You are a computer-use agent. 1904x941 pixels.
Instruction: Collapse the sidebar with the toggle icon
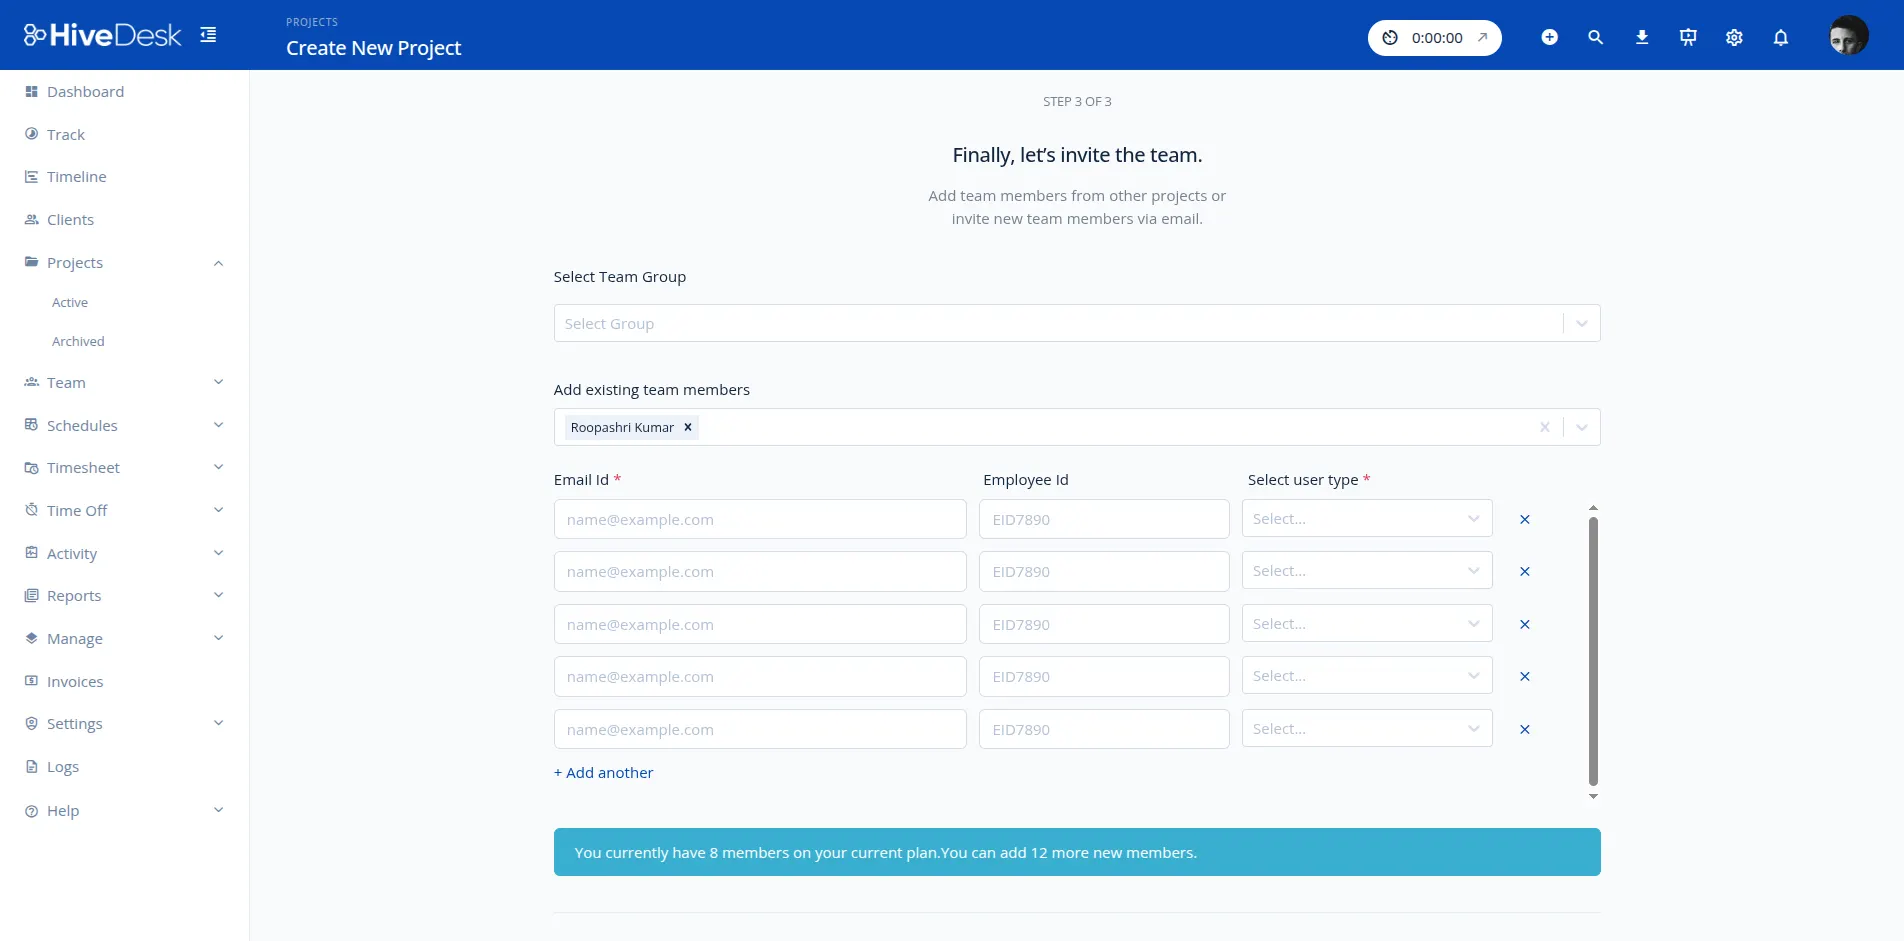208,34
